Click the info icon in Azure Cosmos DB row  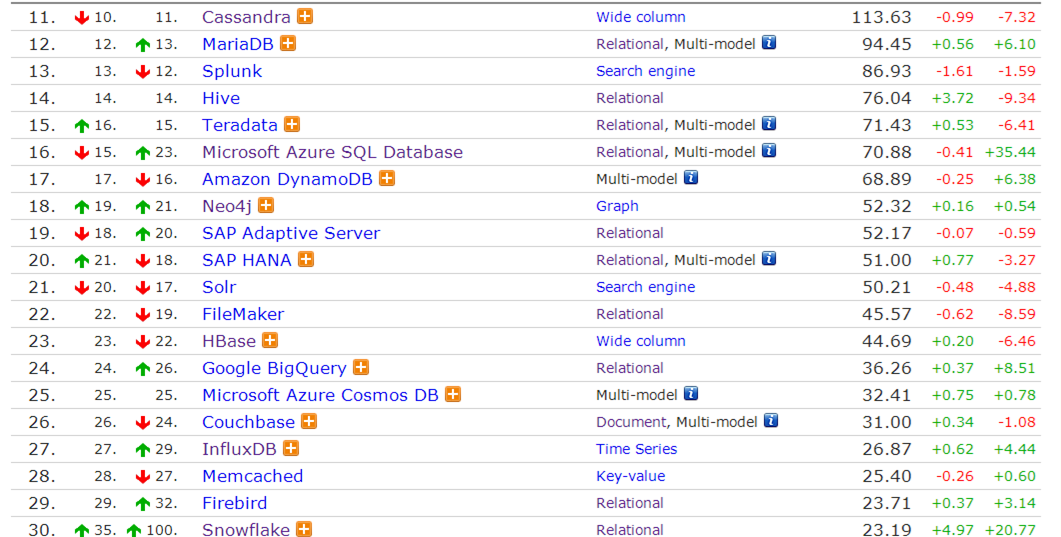pos(691,394)
